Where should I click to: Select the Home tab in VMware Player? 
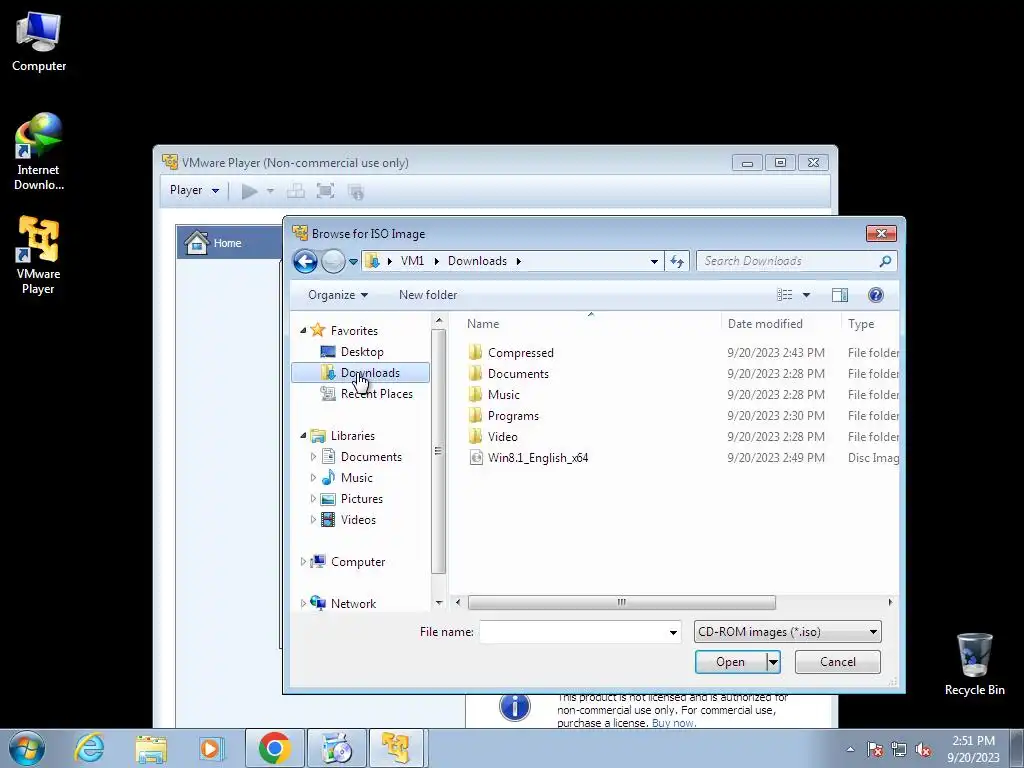pyautogui.click(x=229, y=243)
